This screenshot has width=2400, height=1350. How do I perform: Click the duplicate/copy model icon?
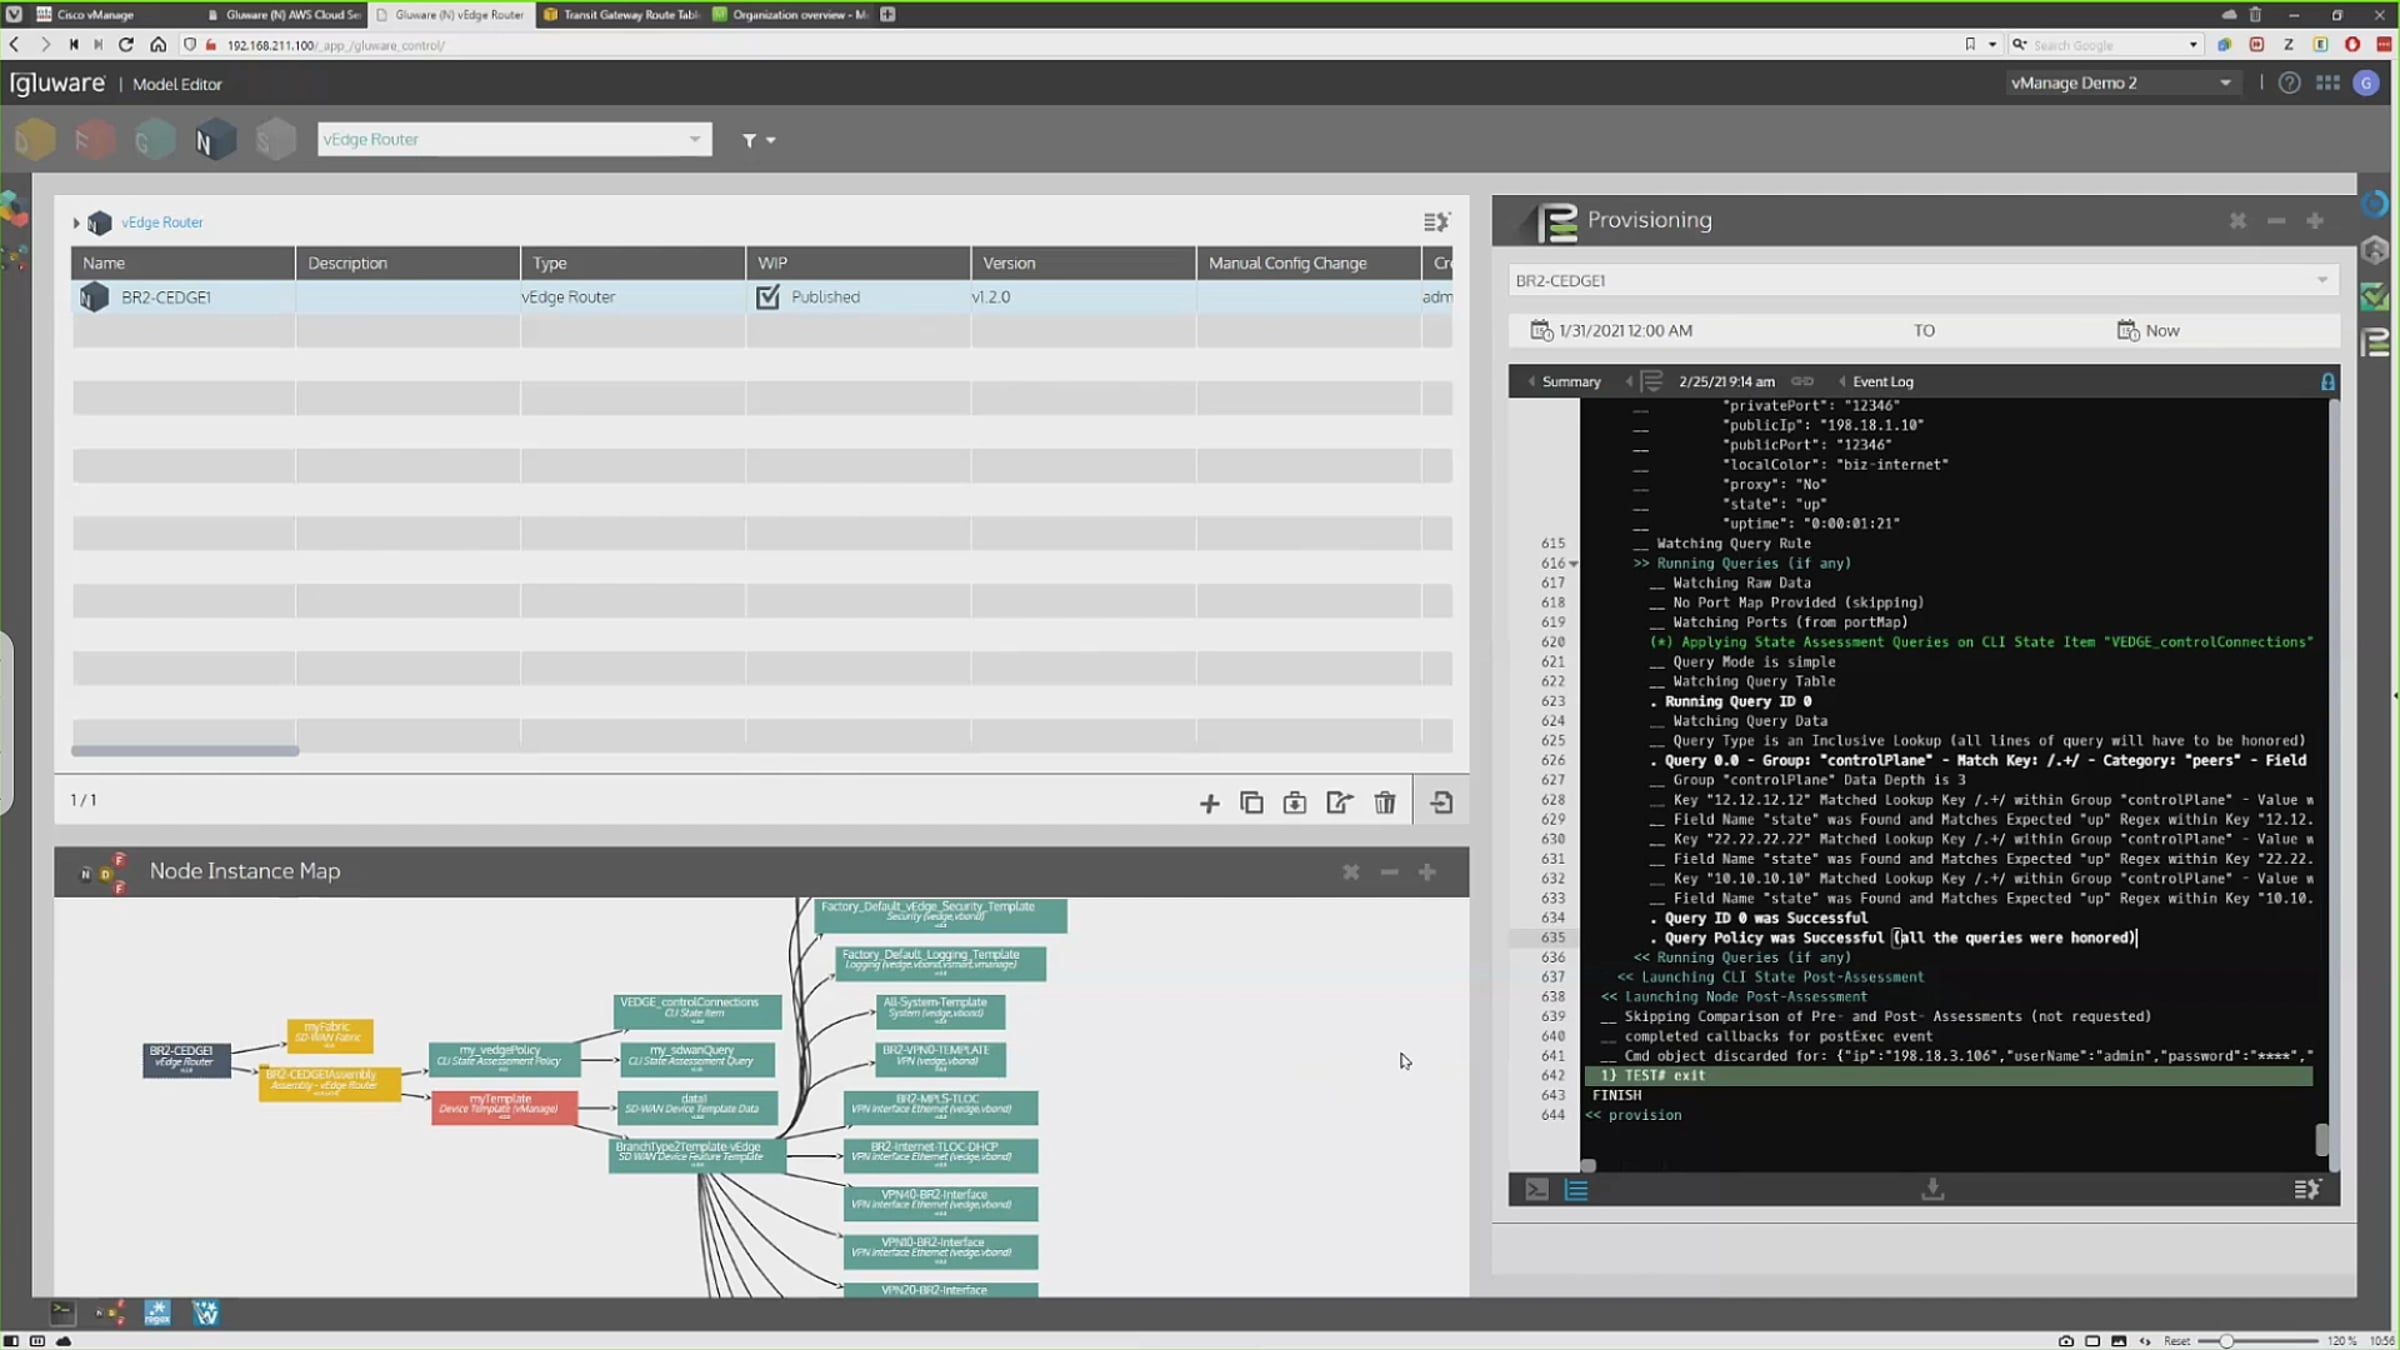click(1251, 803)
